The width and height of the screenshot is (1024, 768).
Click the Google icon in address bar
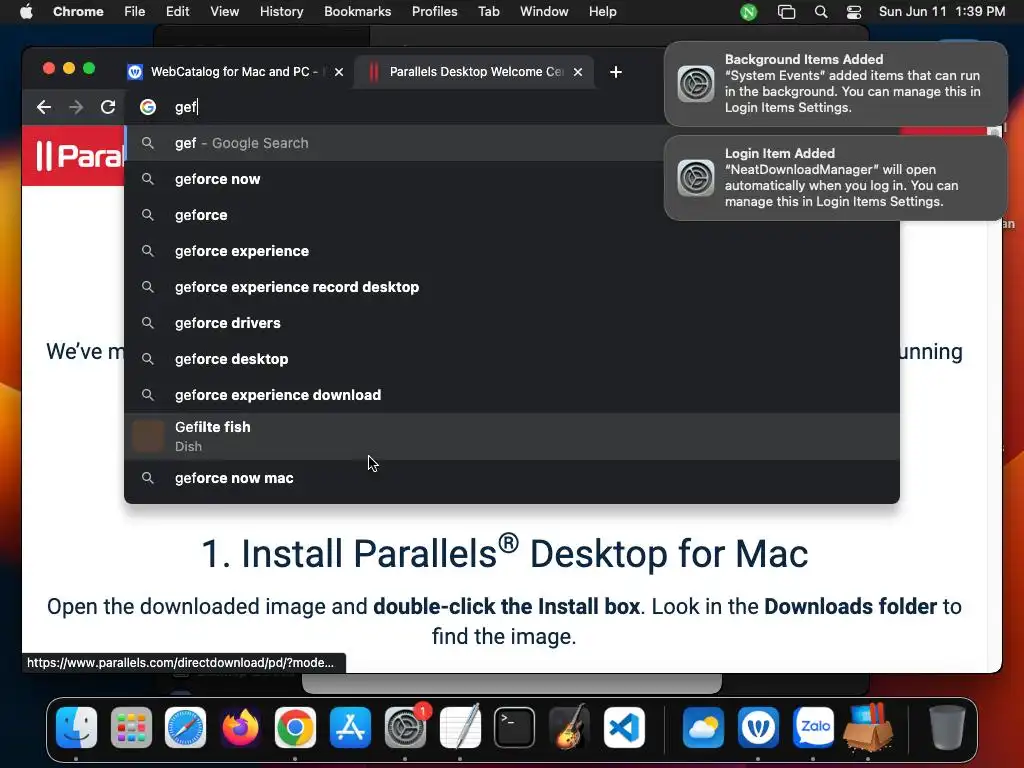[x=148, y=107]
